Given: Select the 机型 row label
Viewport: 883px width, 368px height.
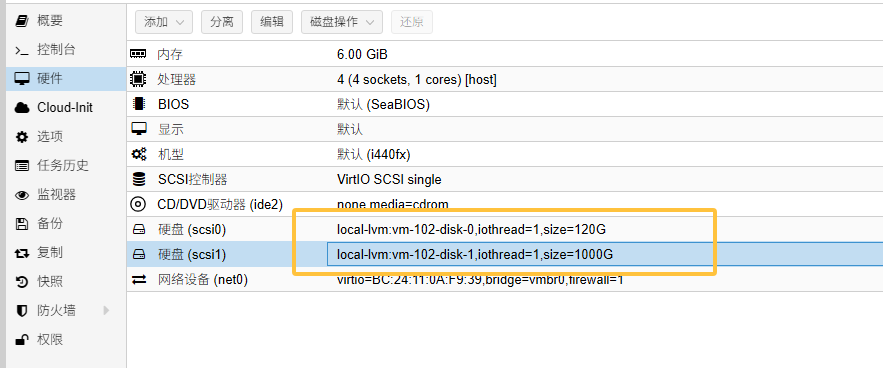Looking at the screenshot, I should 171,154.
